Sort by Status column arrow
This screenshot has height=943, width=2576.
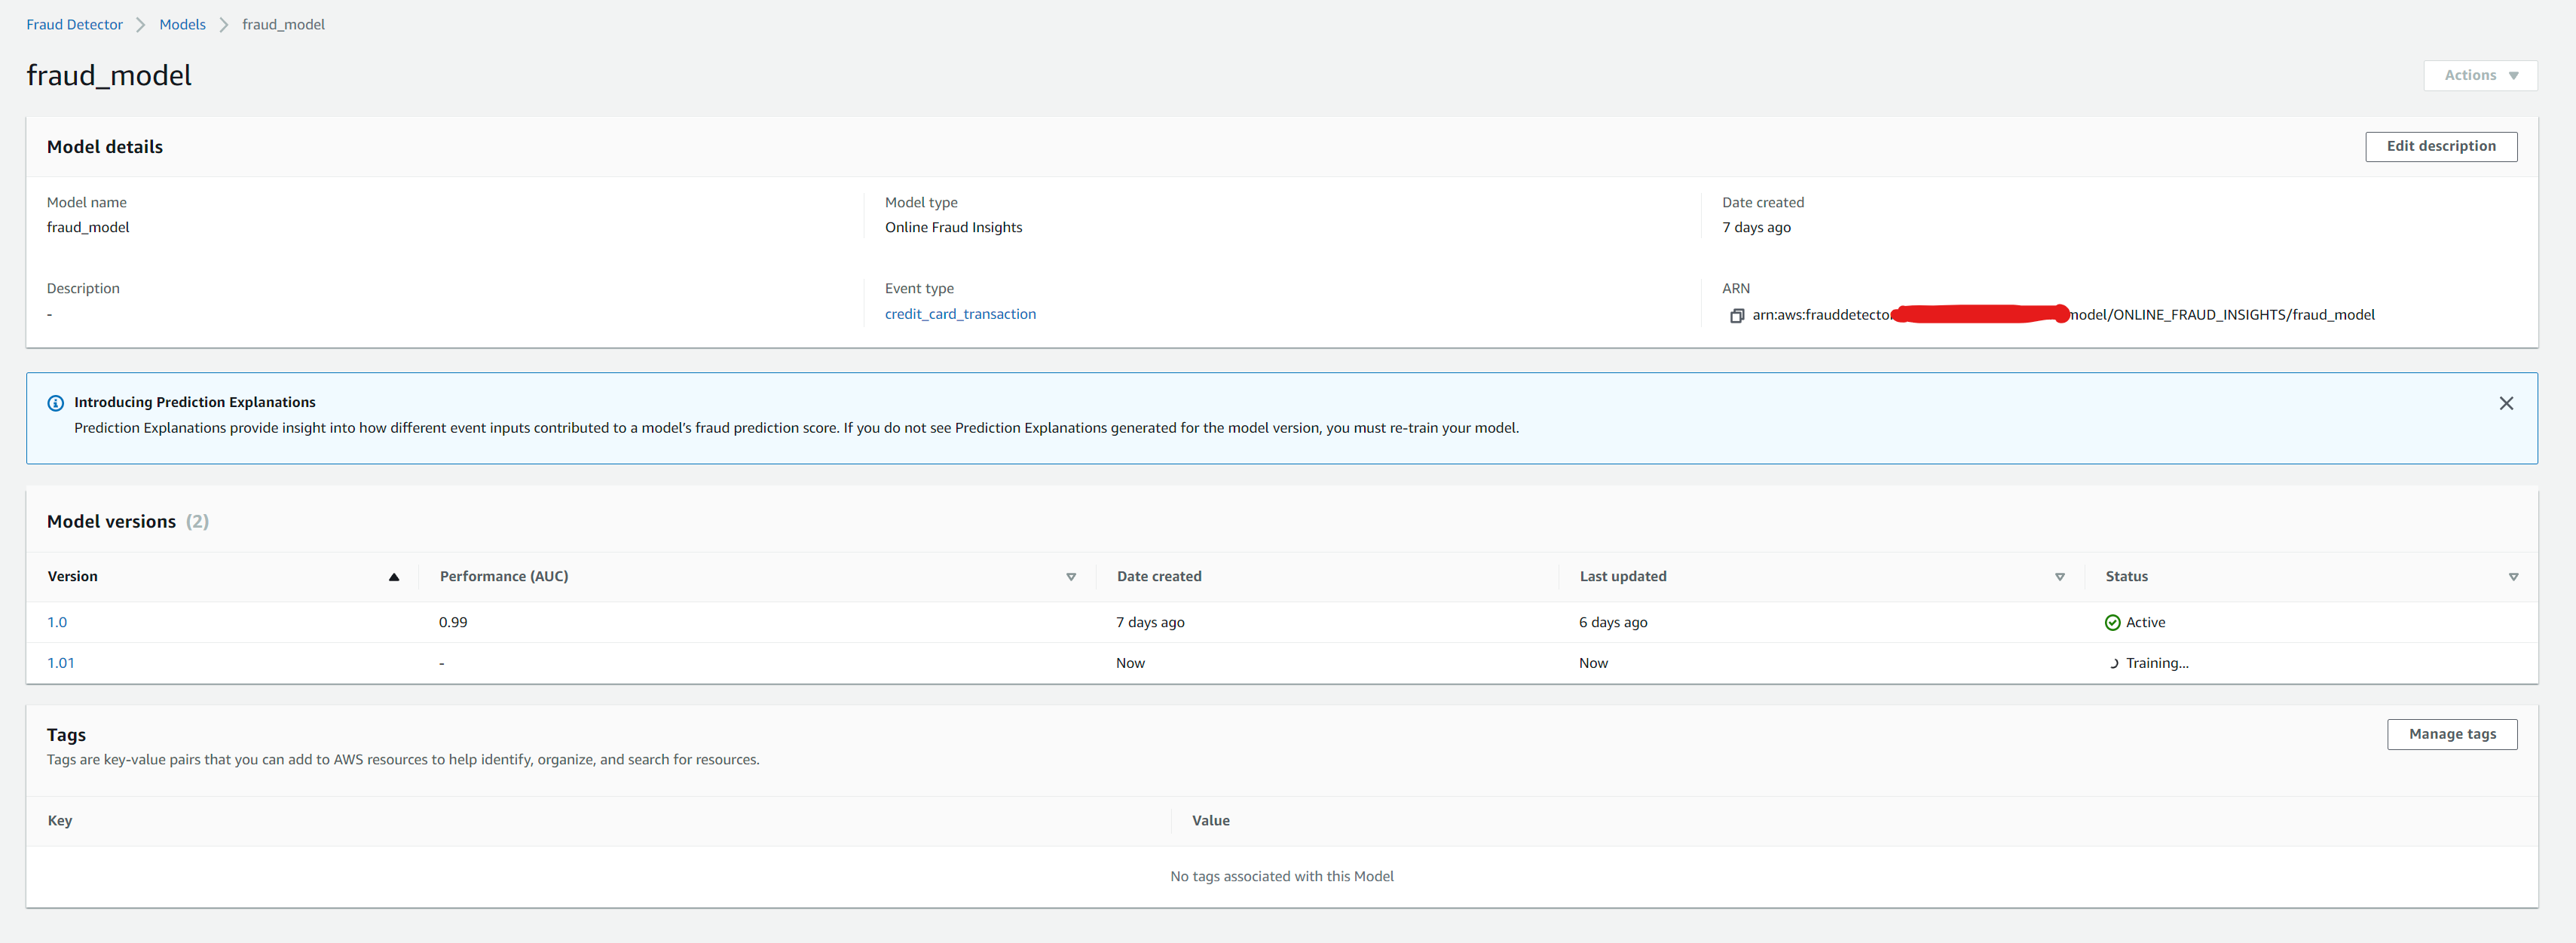tap(2512, 577)
